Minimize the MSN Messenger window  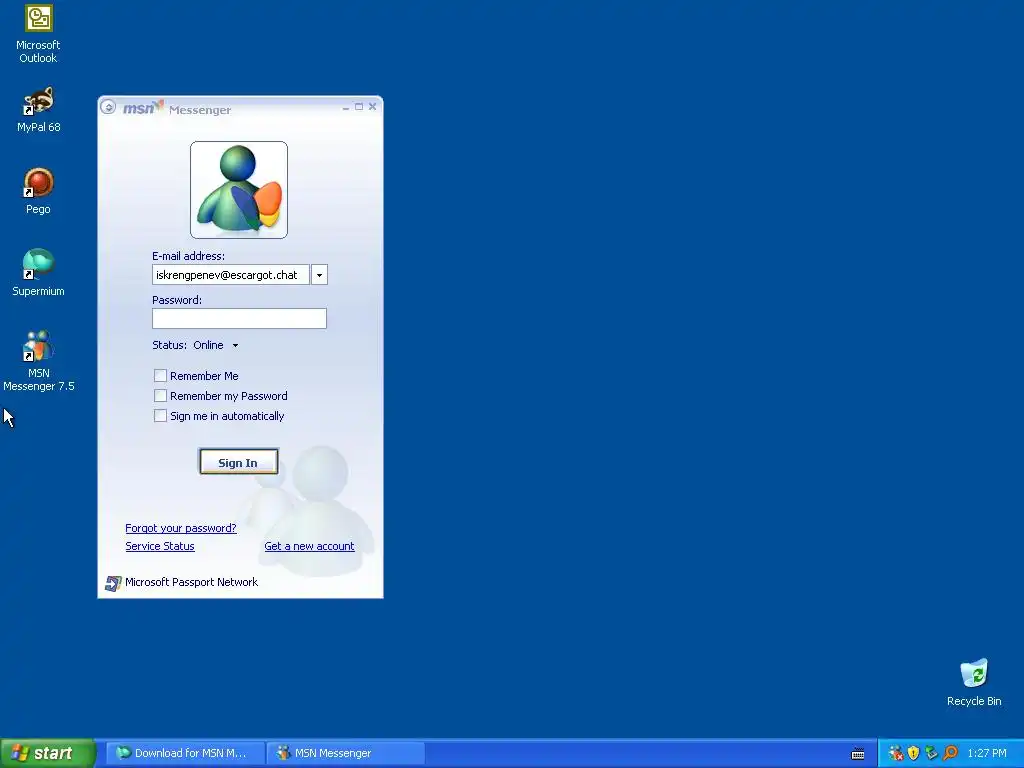(345, 107)
